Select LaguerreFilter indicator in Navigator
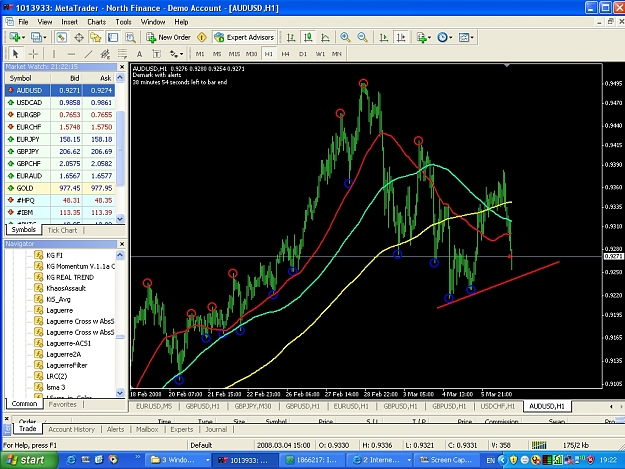 coord(67,365)
